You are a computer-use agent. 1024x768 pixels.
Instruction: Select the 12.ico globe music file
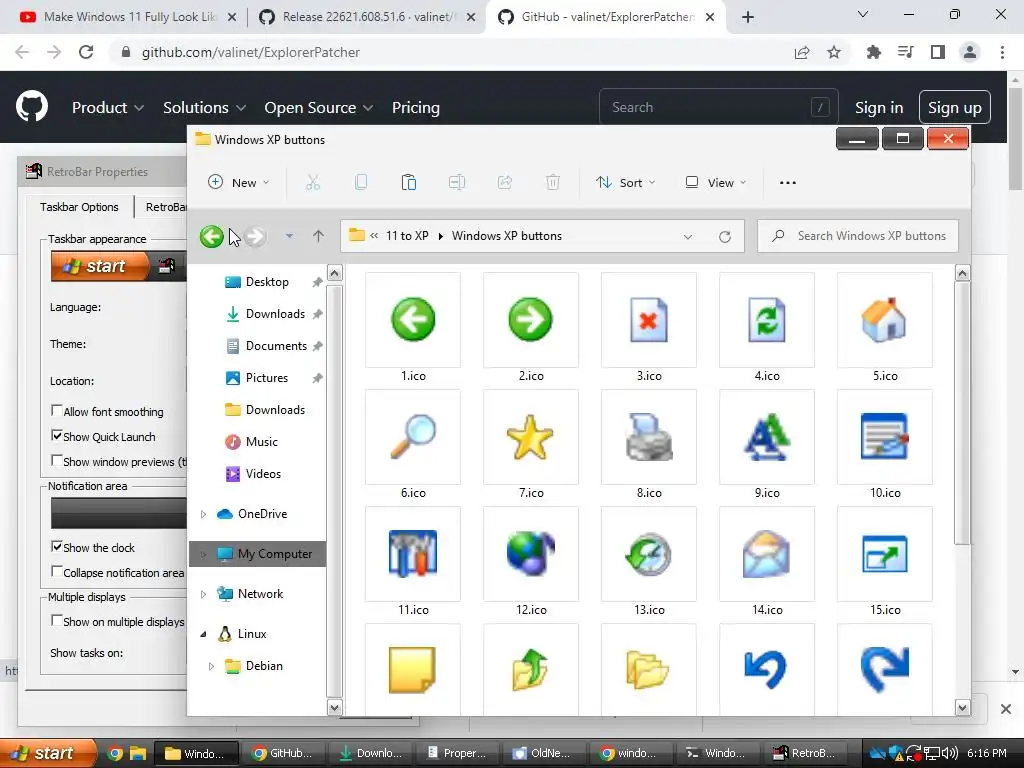tap(531, 562)
